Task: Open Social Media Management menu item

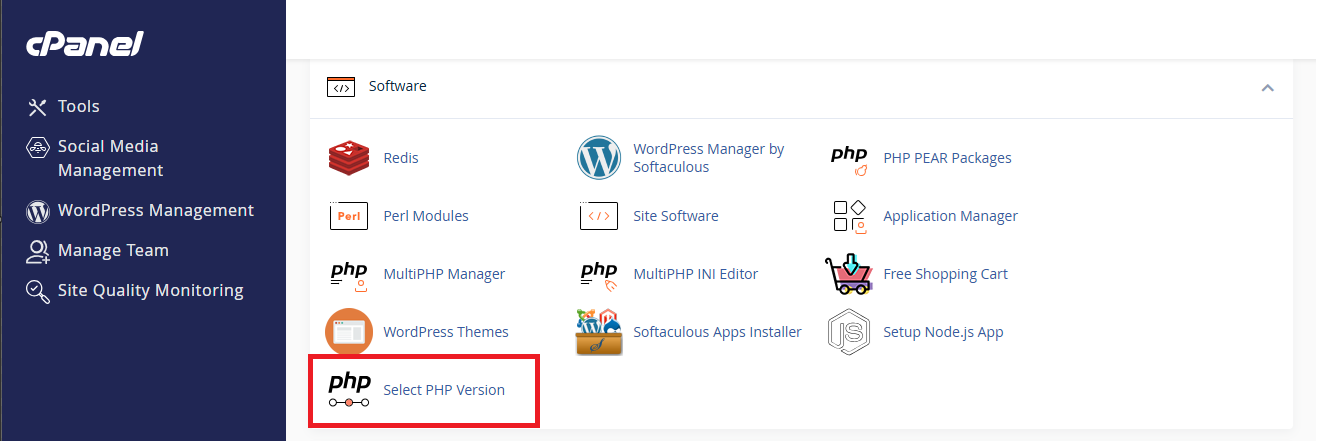Action: pyautogui.click(x=110, y=159)
